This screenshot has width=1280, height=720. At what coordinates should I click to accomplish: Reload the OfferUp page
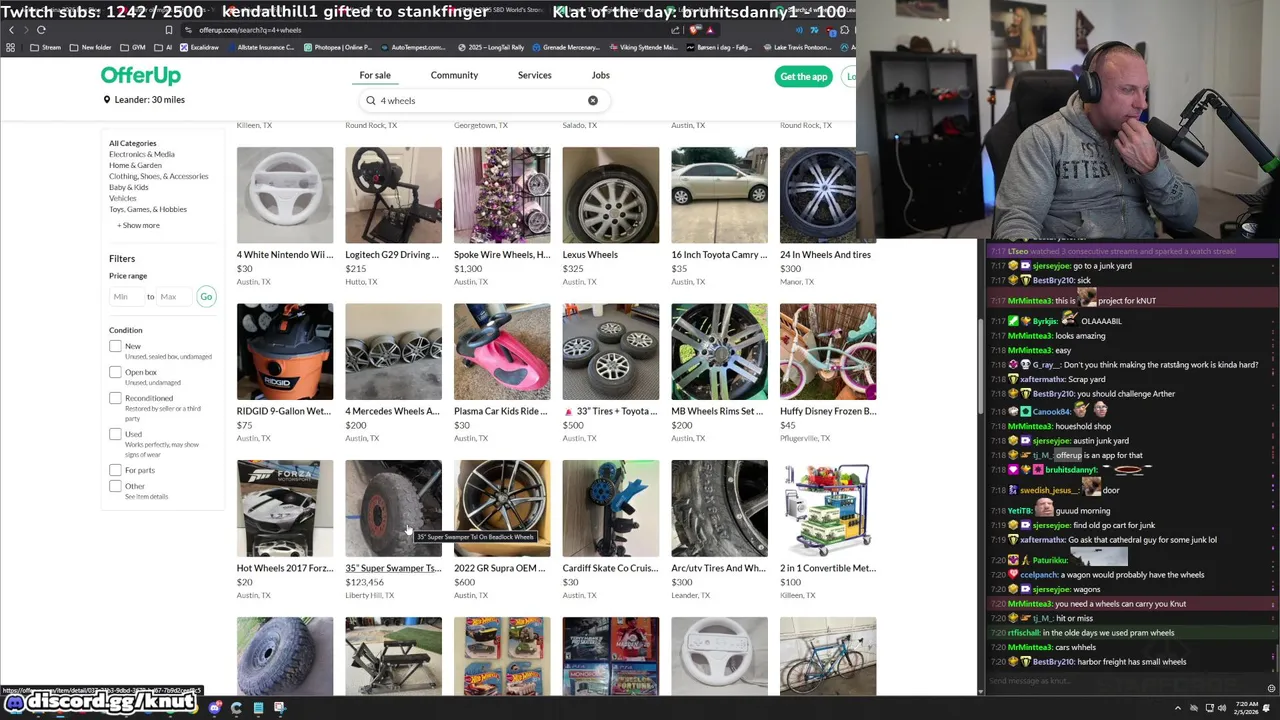point(41,30)
